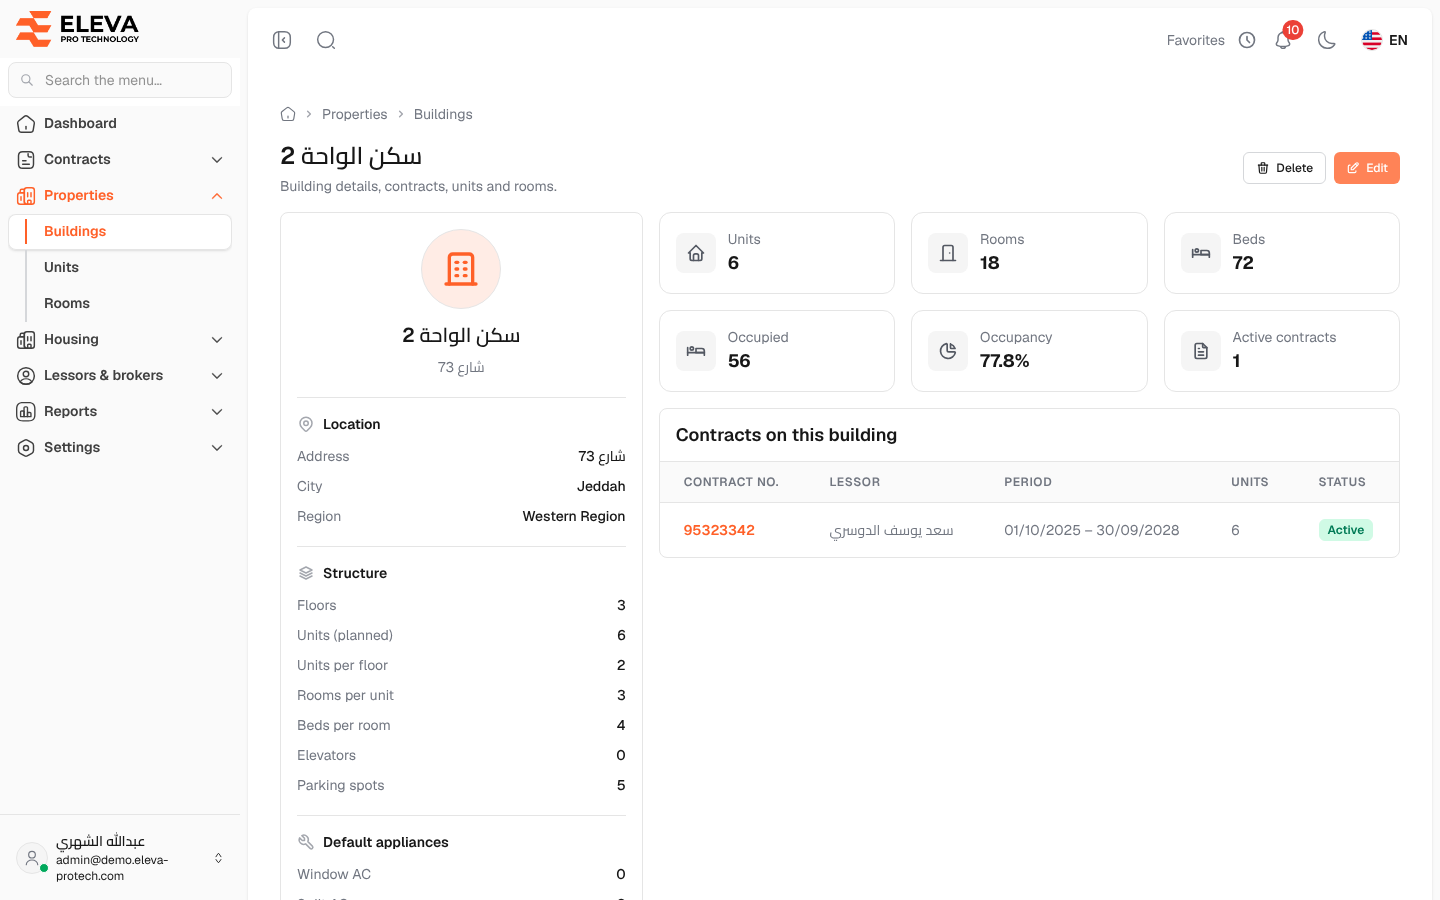Click the Units house icon card
Screen dimensions: 1440x900
click(x=696, y=253)
